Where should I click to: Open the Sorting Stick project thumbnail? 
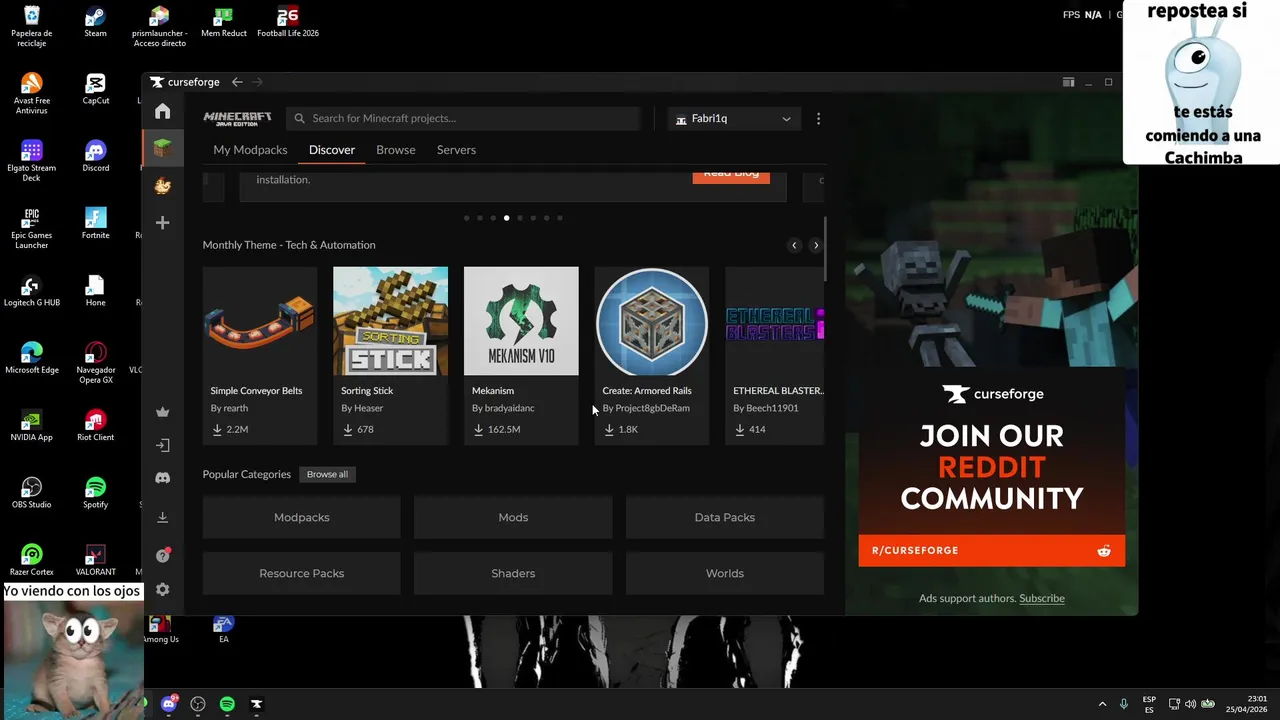pos(390,321)
